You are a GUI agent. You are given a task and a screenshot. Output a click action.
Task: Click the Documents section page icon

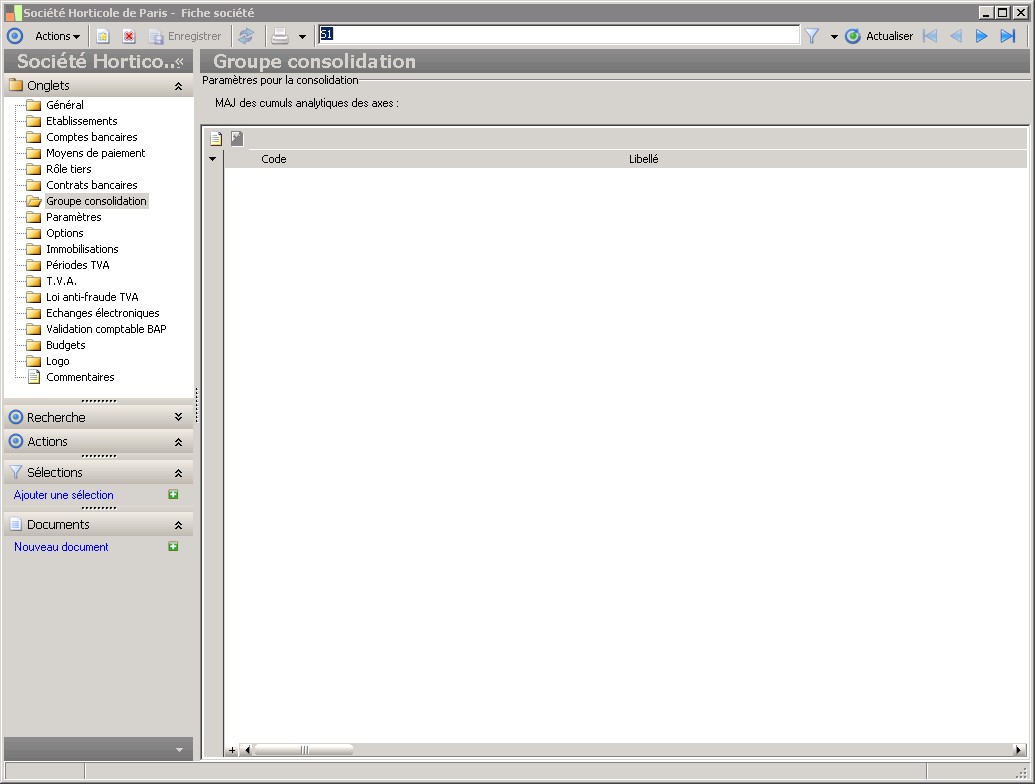[x=16, y=525]
